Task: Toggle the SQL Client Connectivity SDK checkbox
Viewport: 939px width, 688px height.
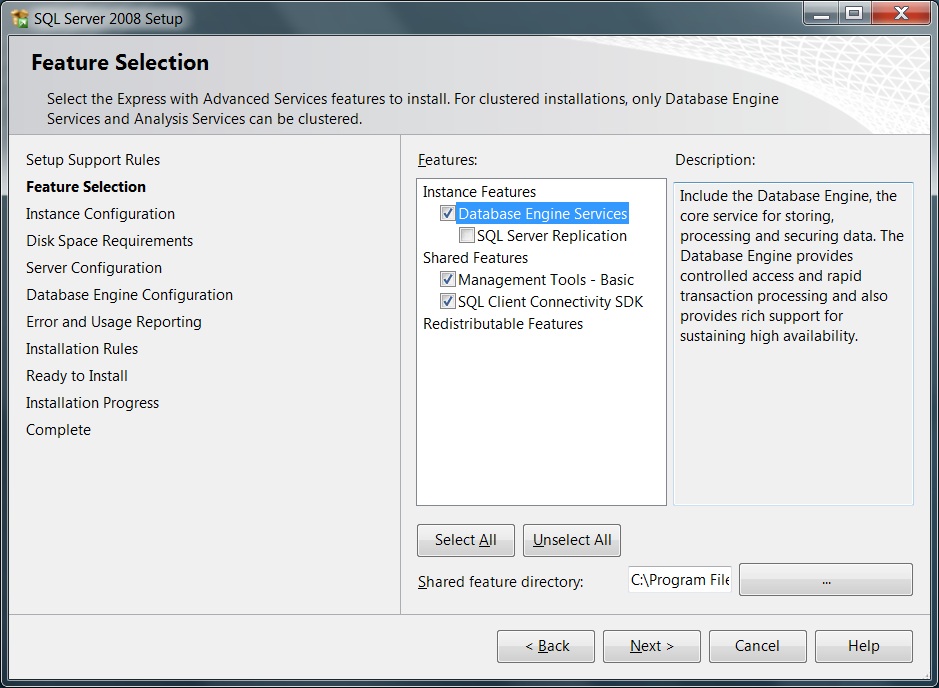Action: [447, 302]
